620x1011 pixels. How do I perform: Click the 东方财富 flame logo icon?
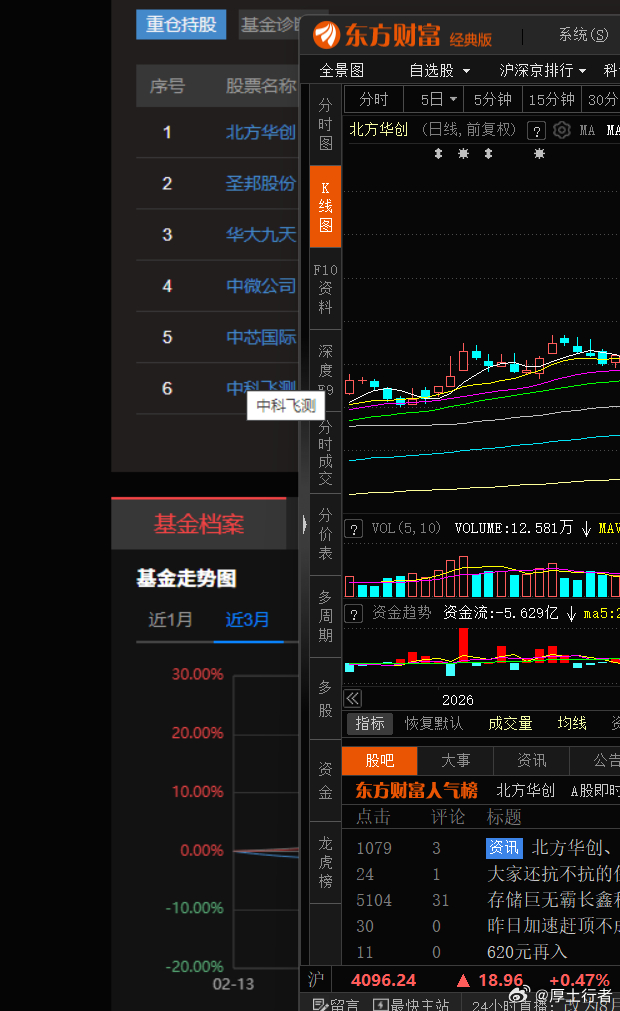click(x=327, y=35)
